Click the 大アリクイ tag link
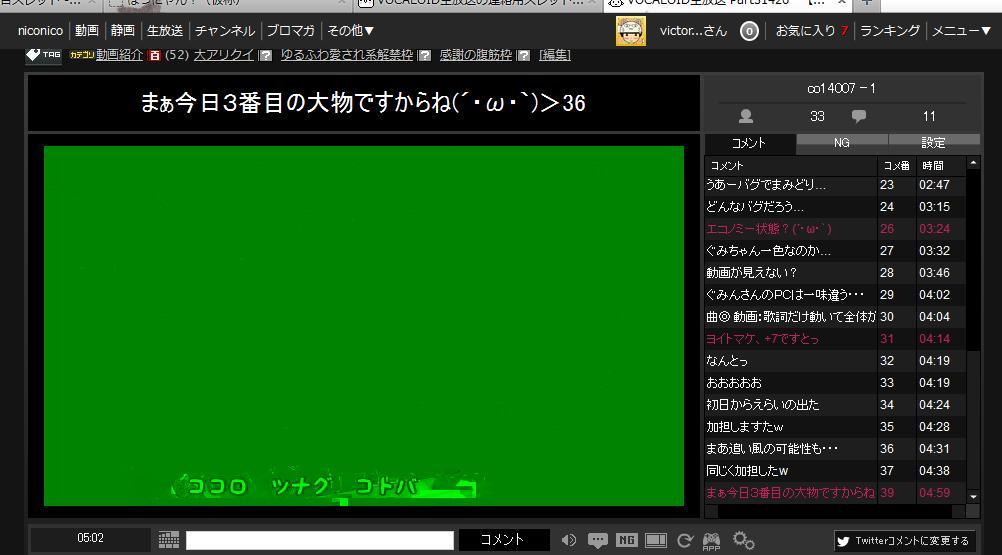 224,55
